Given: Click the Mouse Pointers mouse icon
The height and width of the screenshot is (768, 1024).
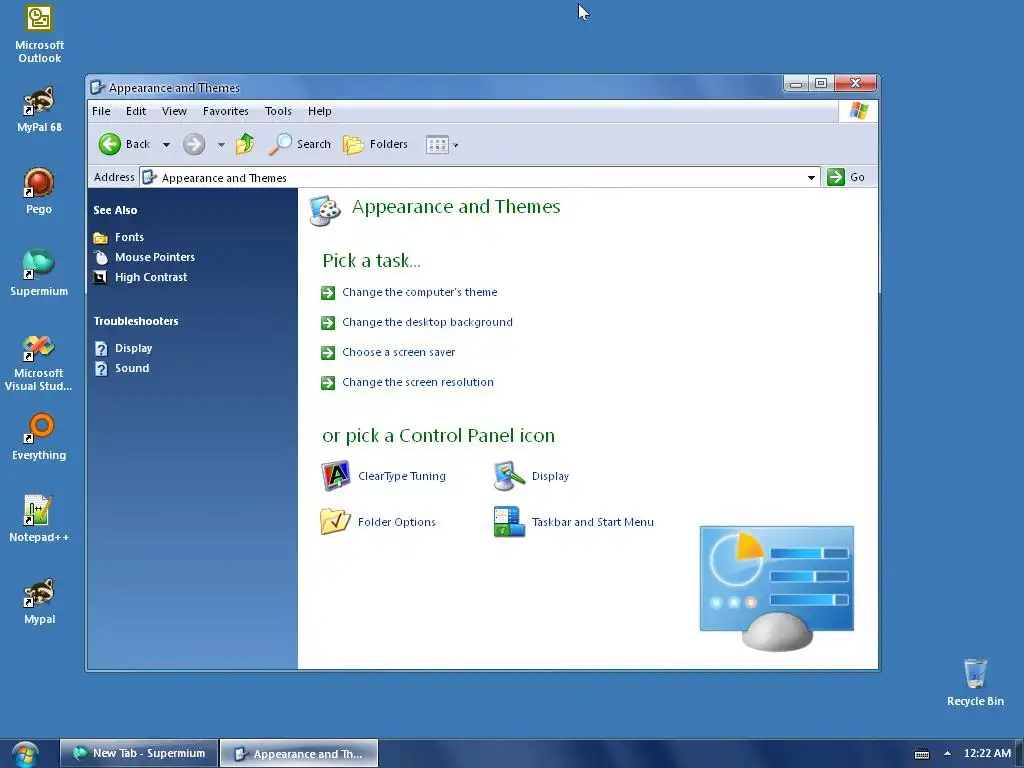Looking at the screenshot, I should 101,257.
